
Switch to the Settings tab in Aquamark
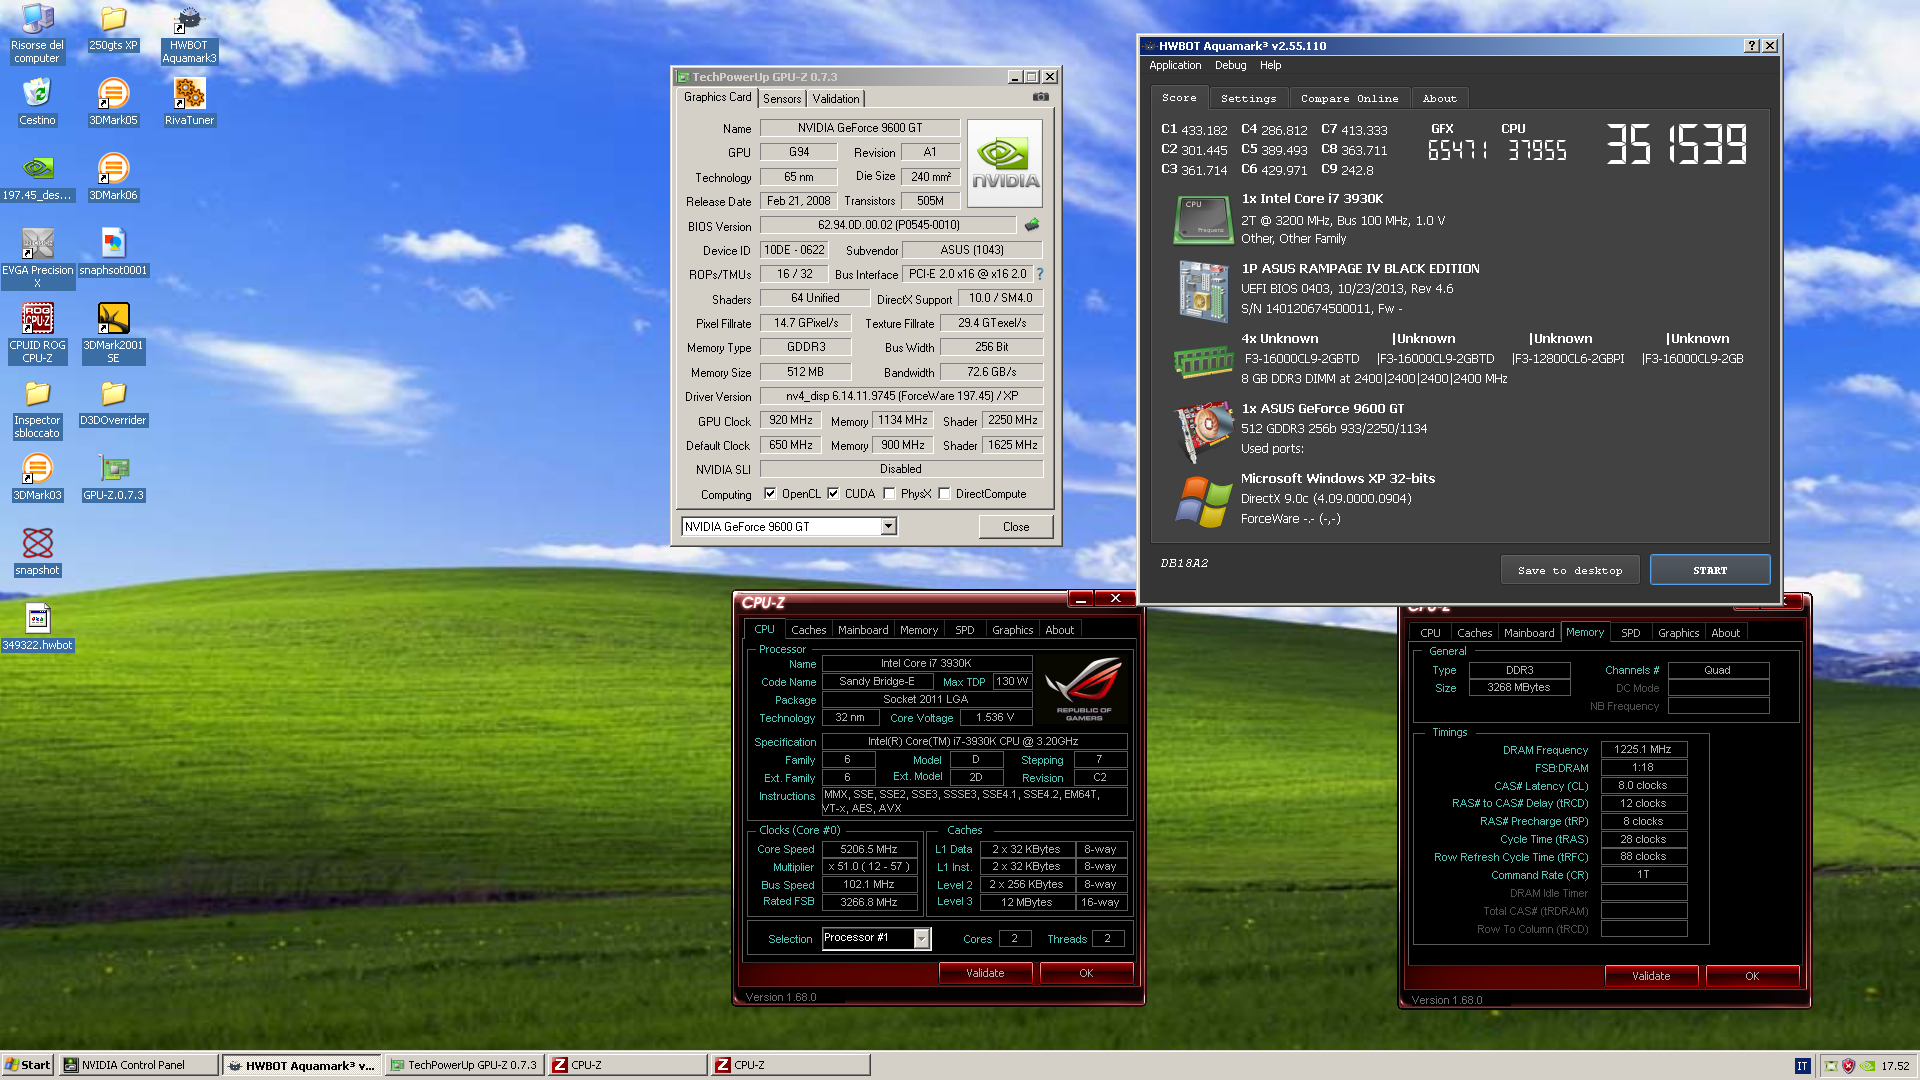(x=1248, y=98)
